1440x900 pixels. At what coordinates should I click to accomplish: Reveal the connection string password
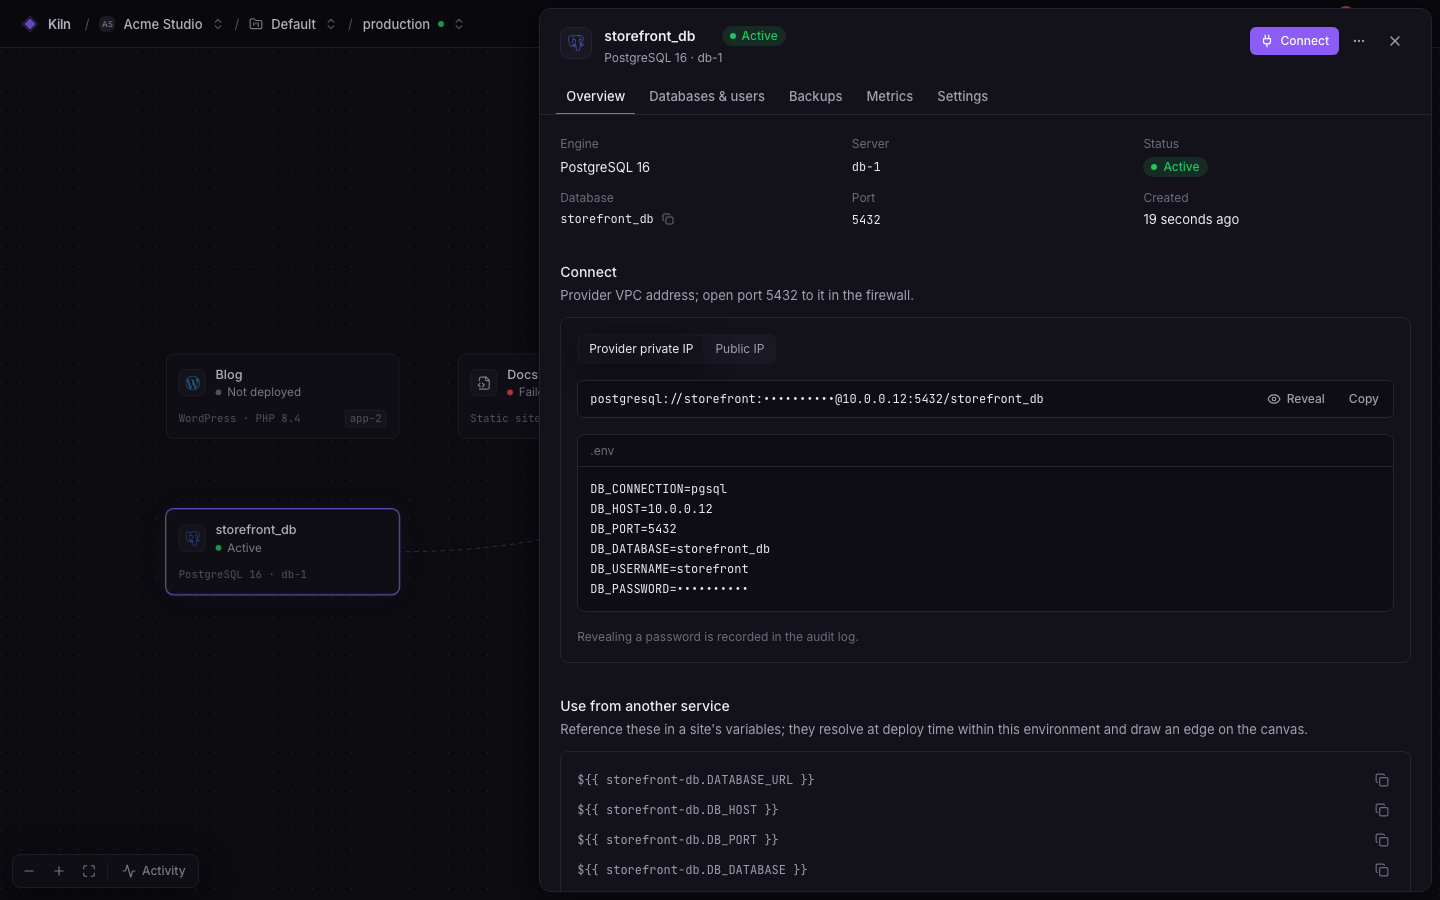point(1296,399)
